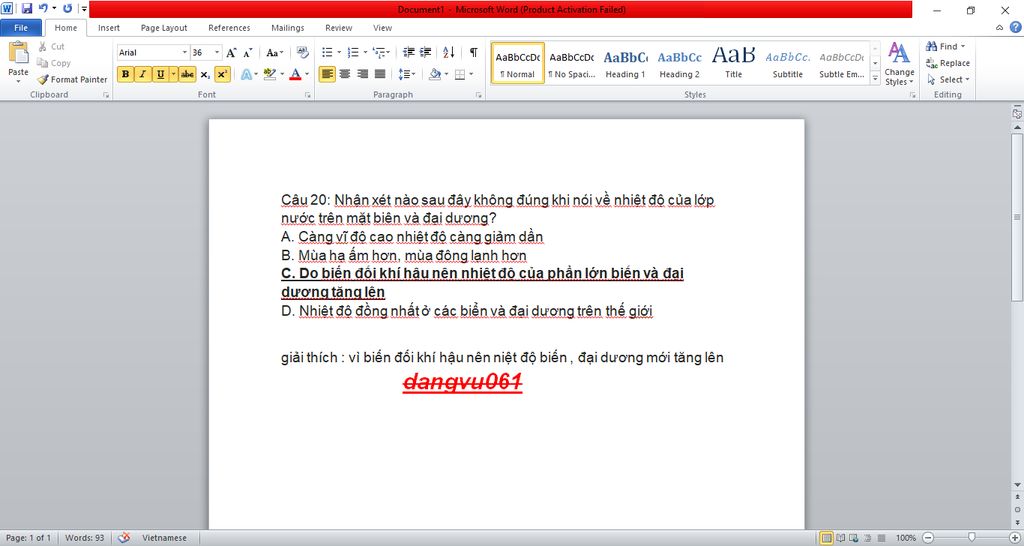Screen dimensions: 1024x546
Task: Apply the Heading 1 style
Action: point(625,63)
